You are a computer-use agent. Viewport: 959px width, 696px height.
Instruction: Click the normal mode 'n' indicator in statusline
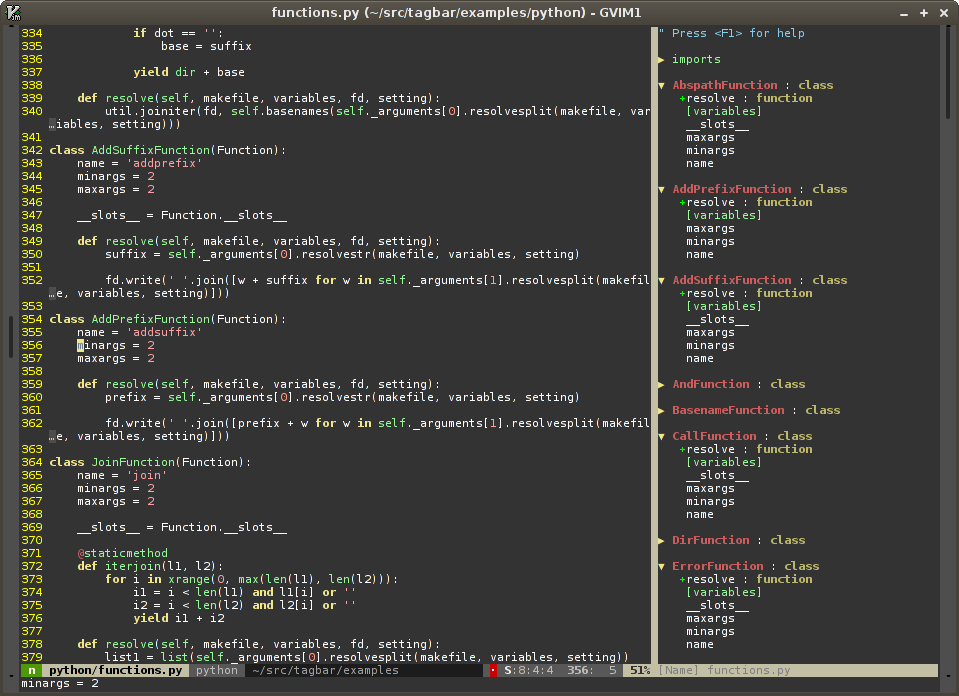32,670
